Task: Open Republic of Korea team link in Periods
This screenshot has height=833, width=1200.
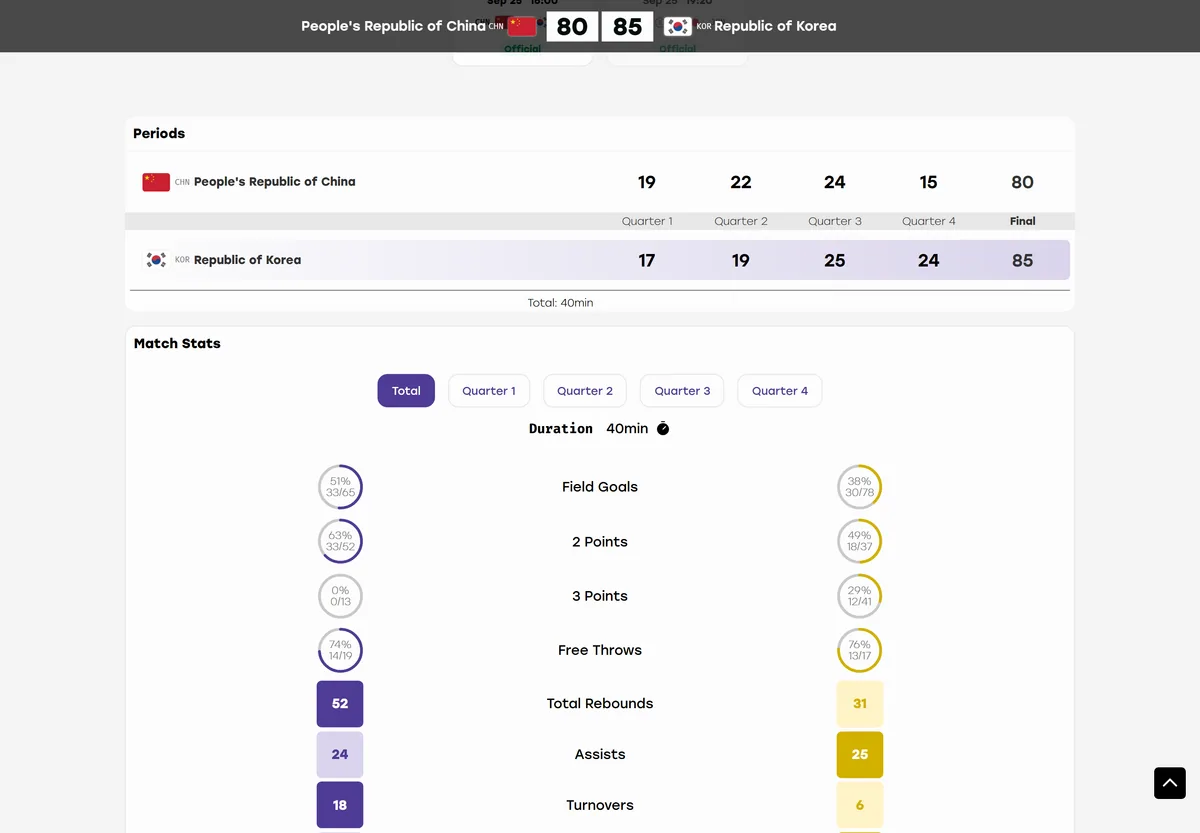Action: 247,260
